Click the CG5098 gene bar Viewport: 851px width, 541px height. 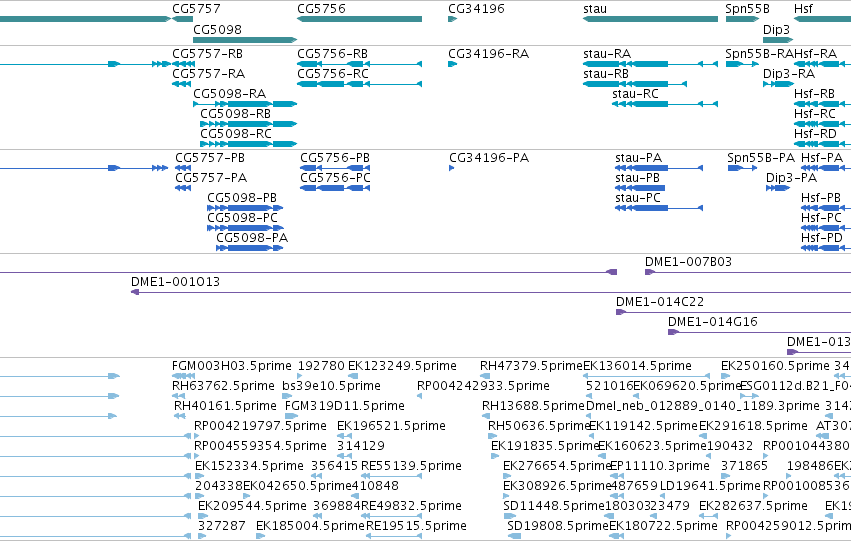coord(245,40)
